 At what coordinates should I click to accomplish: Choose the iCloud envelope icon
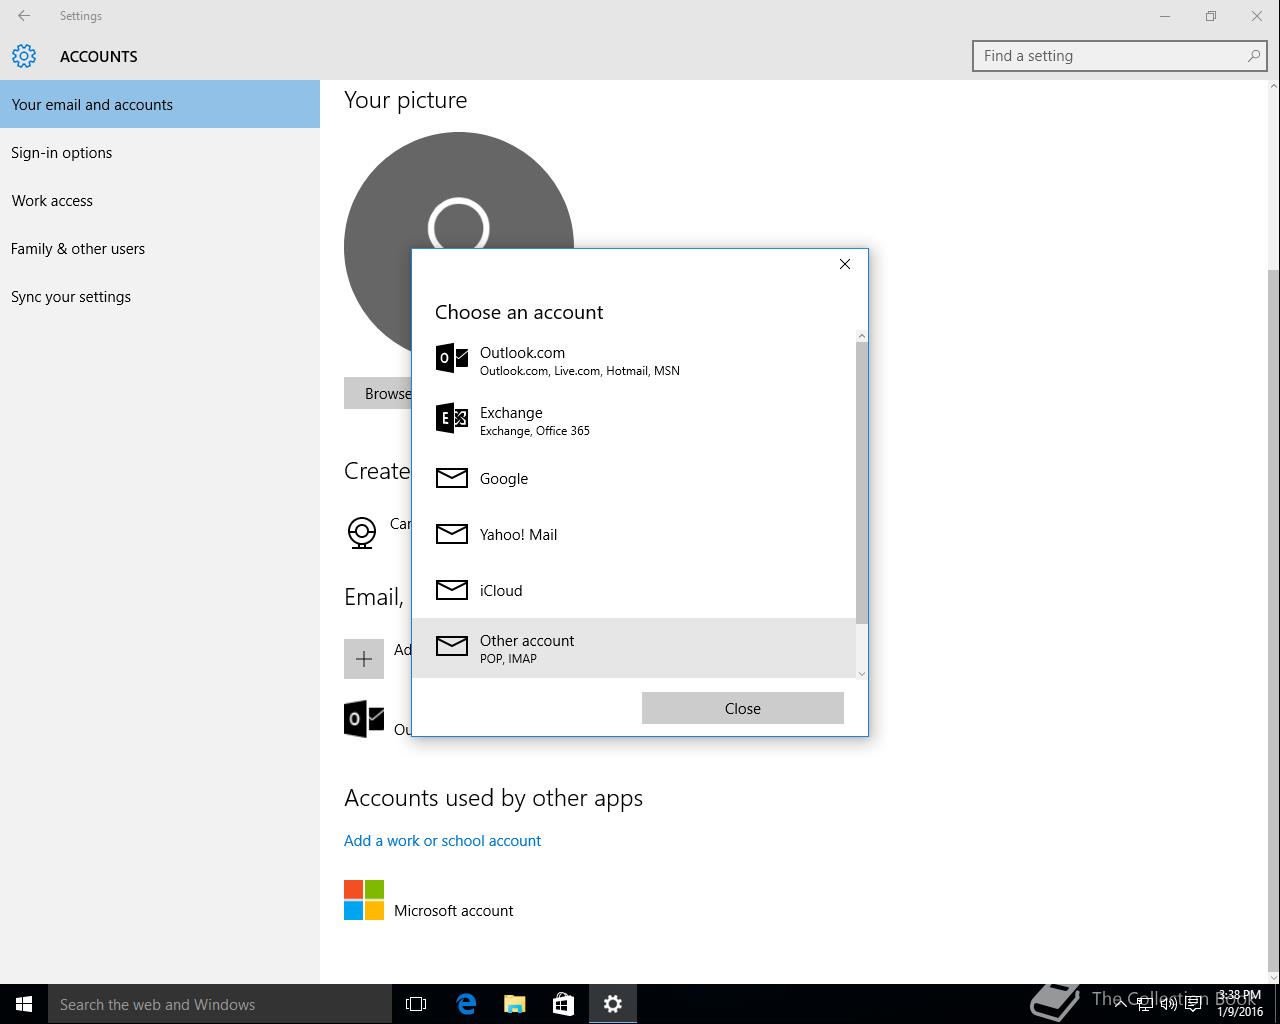point(452,590)
